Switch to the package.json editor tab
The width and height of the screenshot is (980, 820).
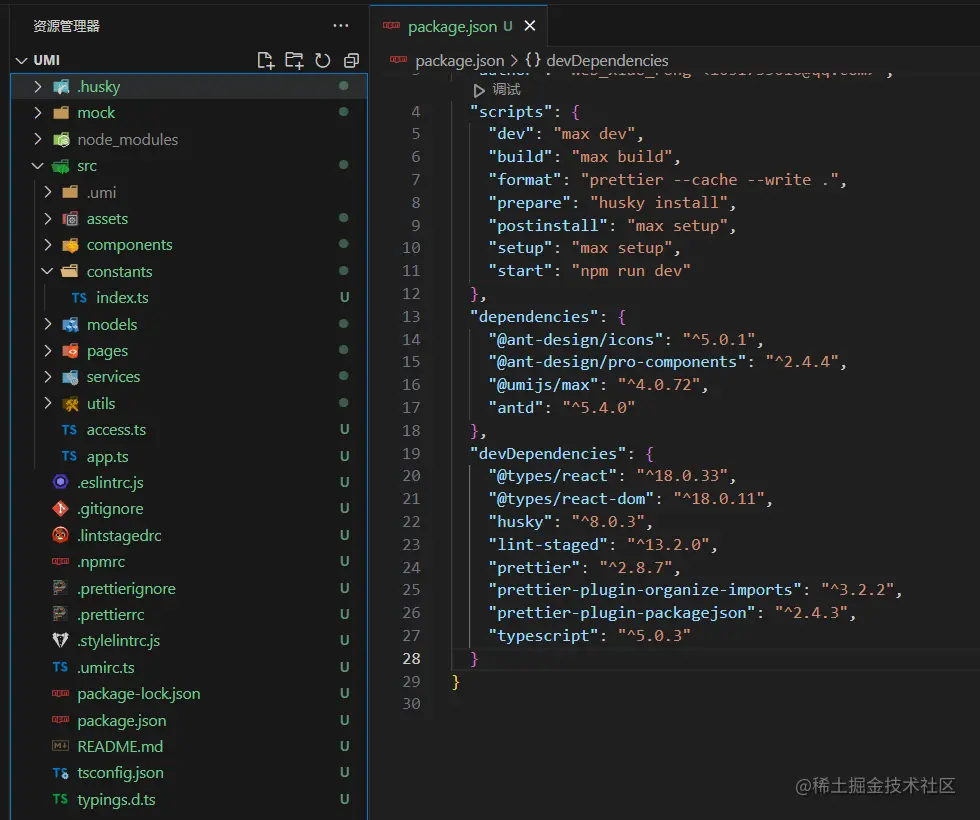460,26
